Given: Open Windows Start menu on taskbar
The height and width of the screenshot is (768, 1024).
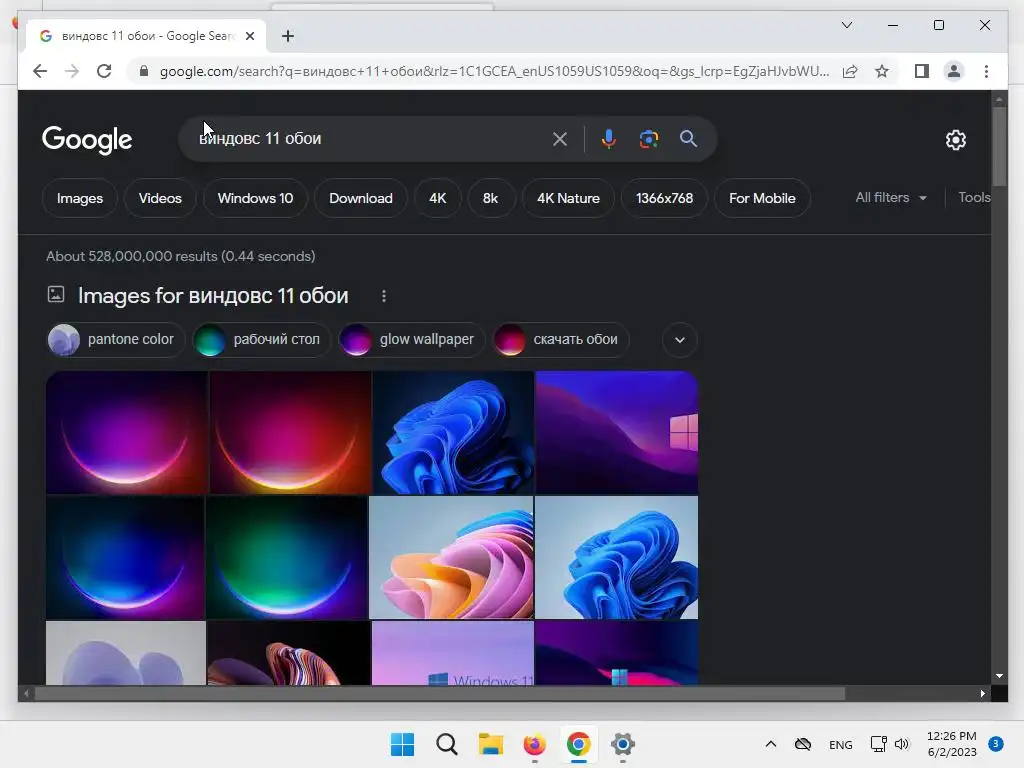Looking at the screenshot, I should (402, 744).
